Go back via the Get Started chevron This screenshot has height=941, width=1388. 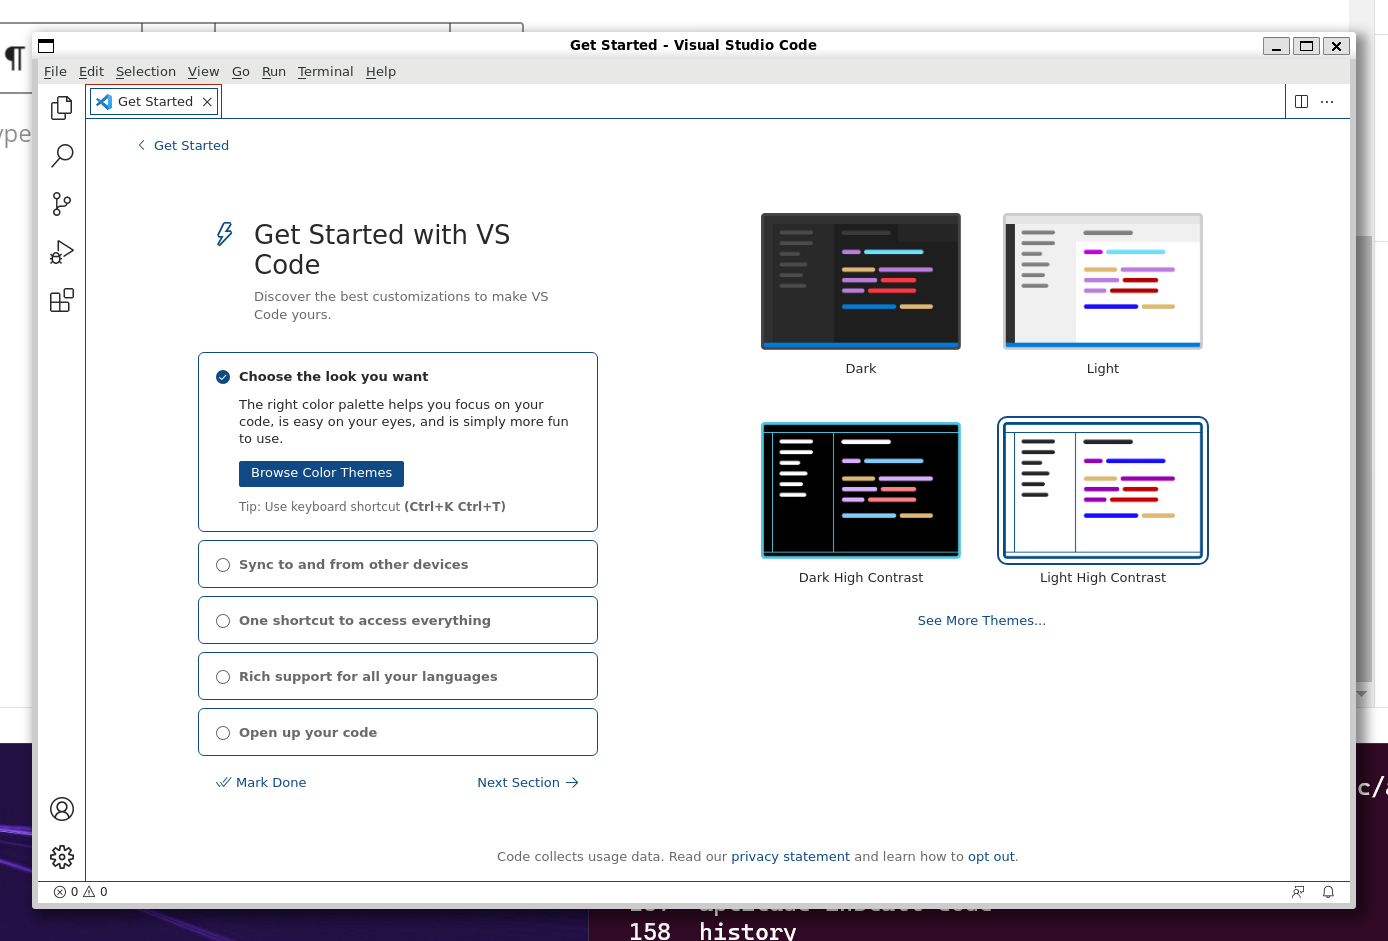142,146
